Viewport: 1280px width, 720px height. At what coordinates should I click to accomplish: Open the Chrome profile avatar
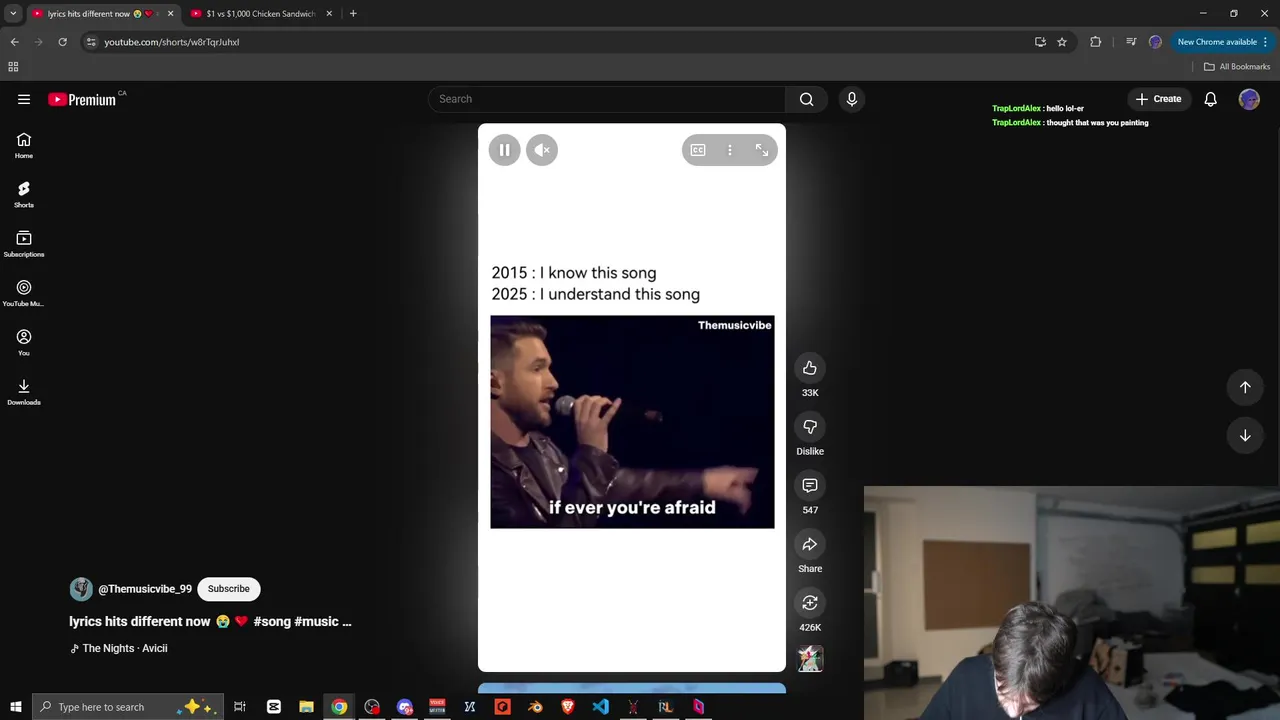coord(1155,42)
